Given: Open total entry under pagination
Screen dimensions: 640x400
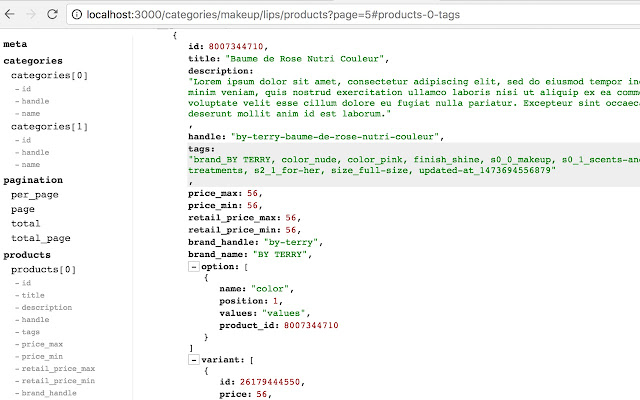Looking at the screenshot, I should pyautogui.click(x=25, y=224).
